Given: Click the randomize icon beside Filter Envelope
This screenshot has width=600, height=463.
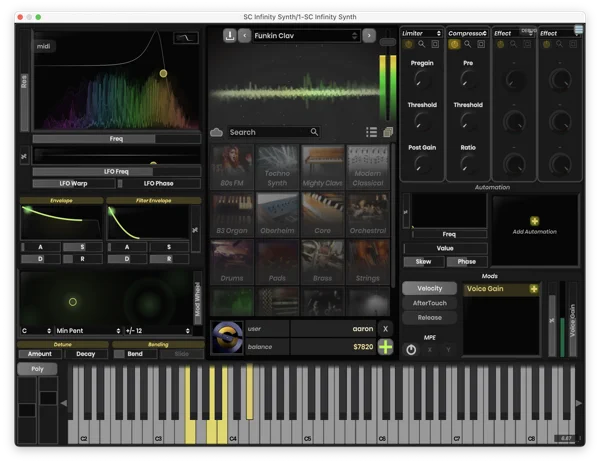Looking at the screenshot, I should 196,230.
